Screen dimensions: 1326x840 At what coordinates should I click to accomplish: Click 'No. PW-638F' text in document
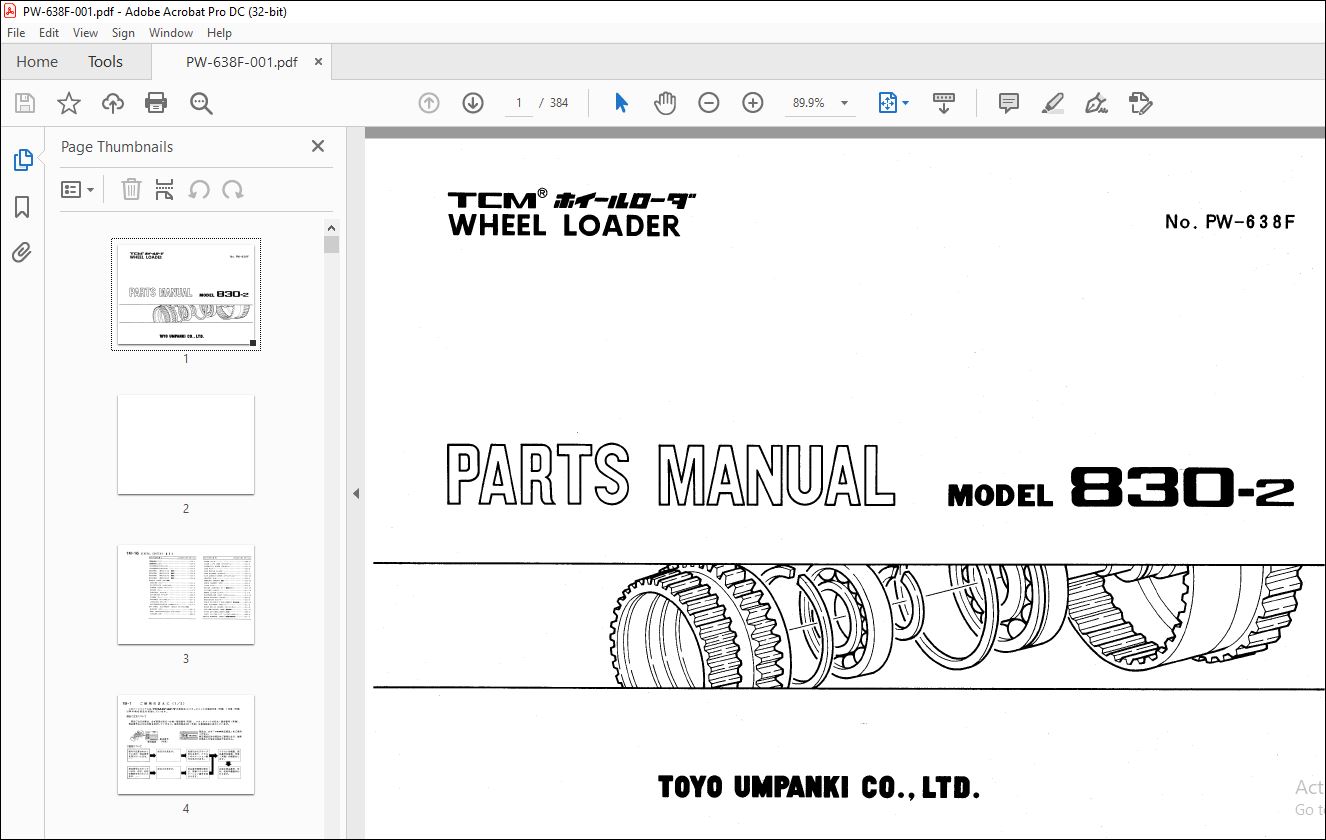(x=1230, y=221)
